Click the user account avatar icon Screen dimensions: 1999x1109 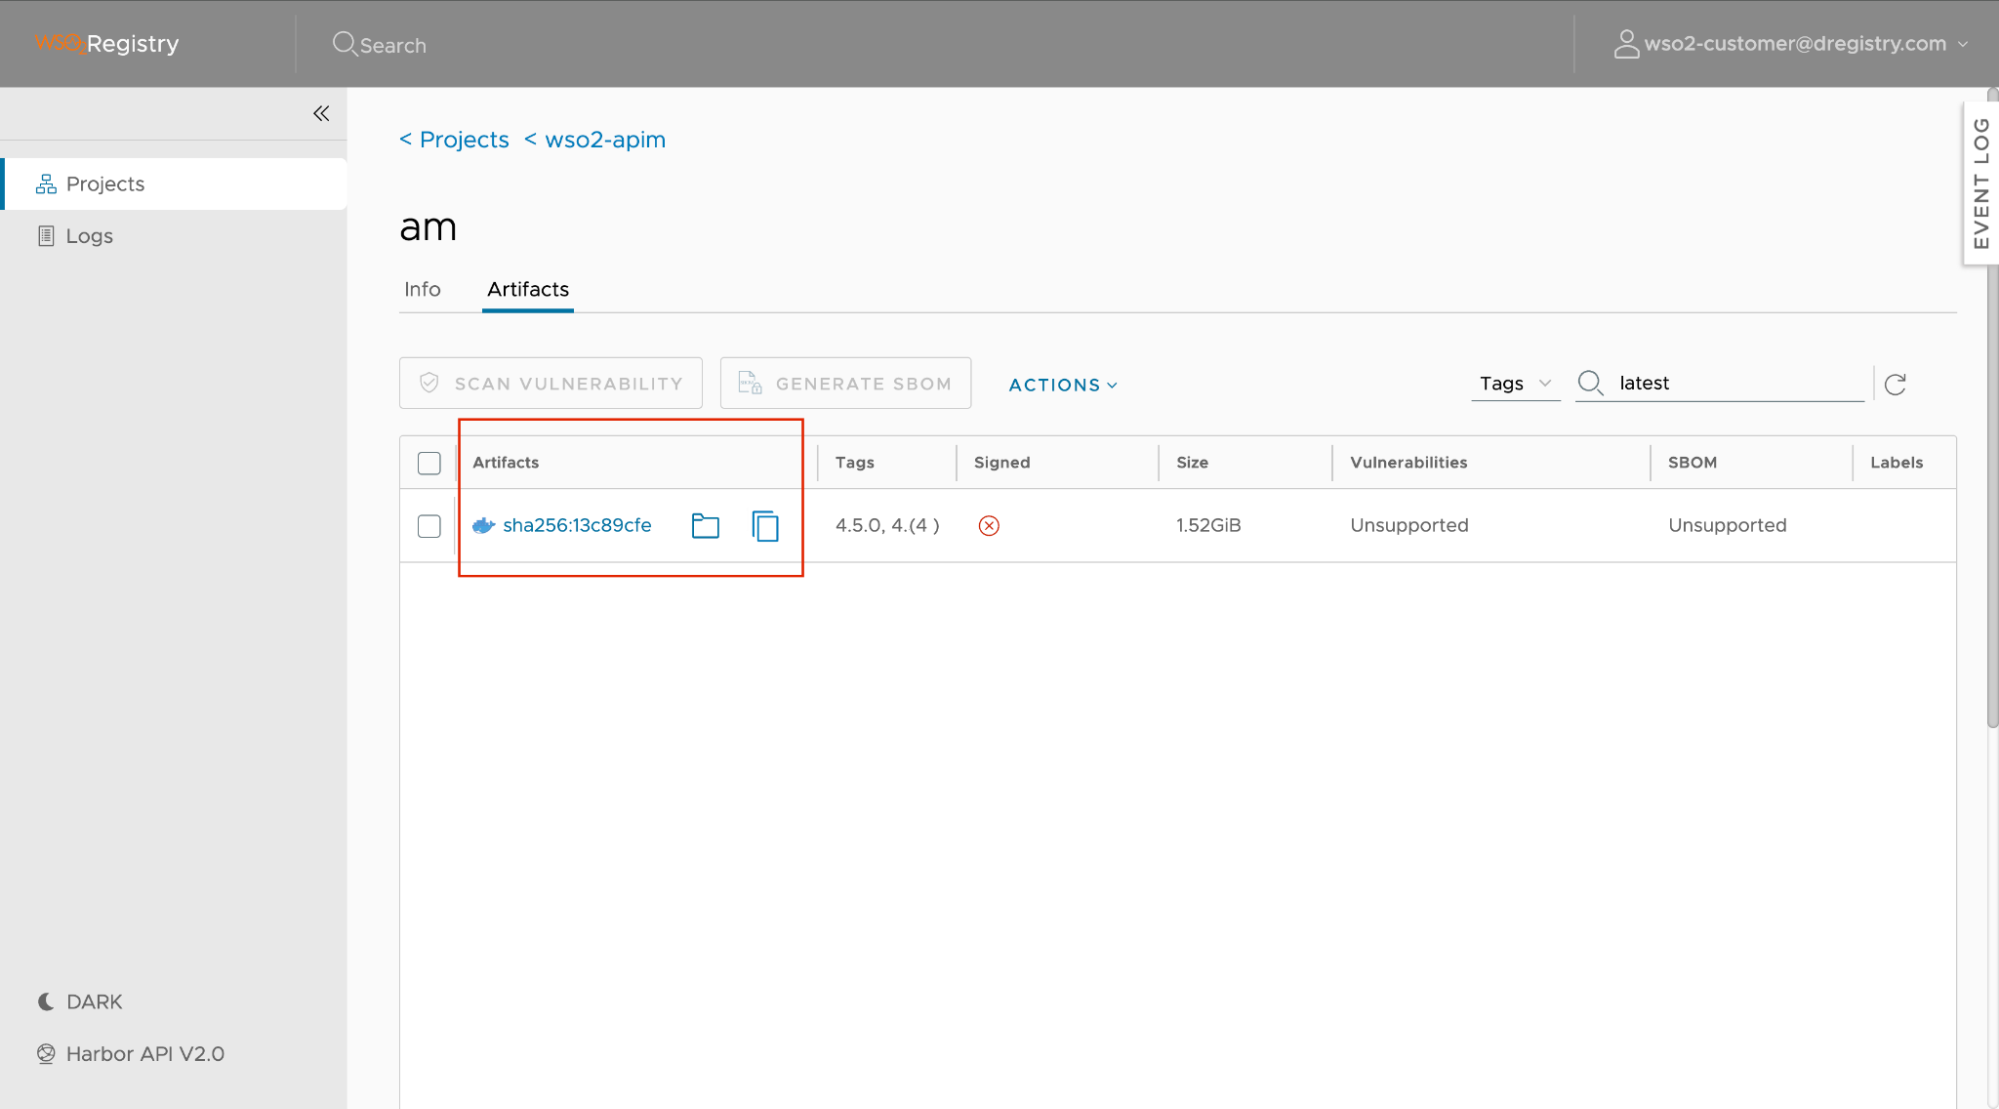point(1626,44)
